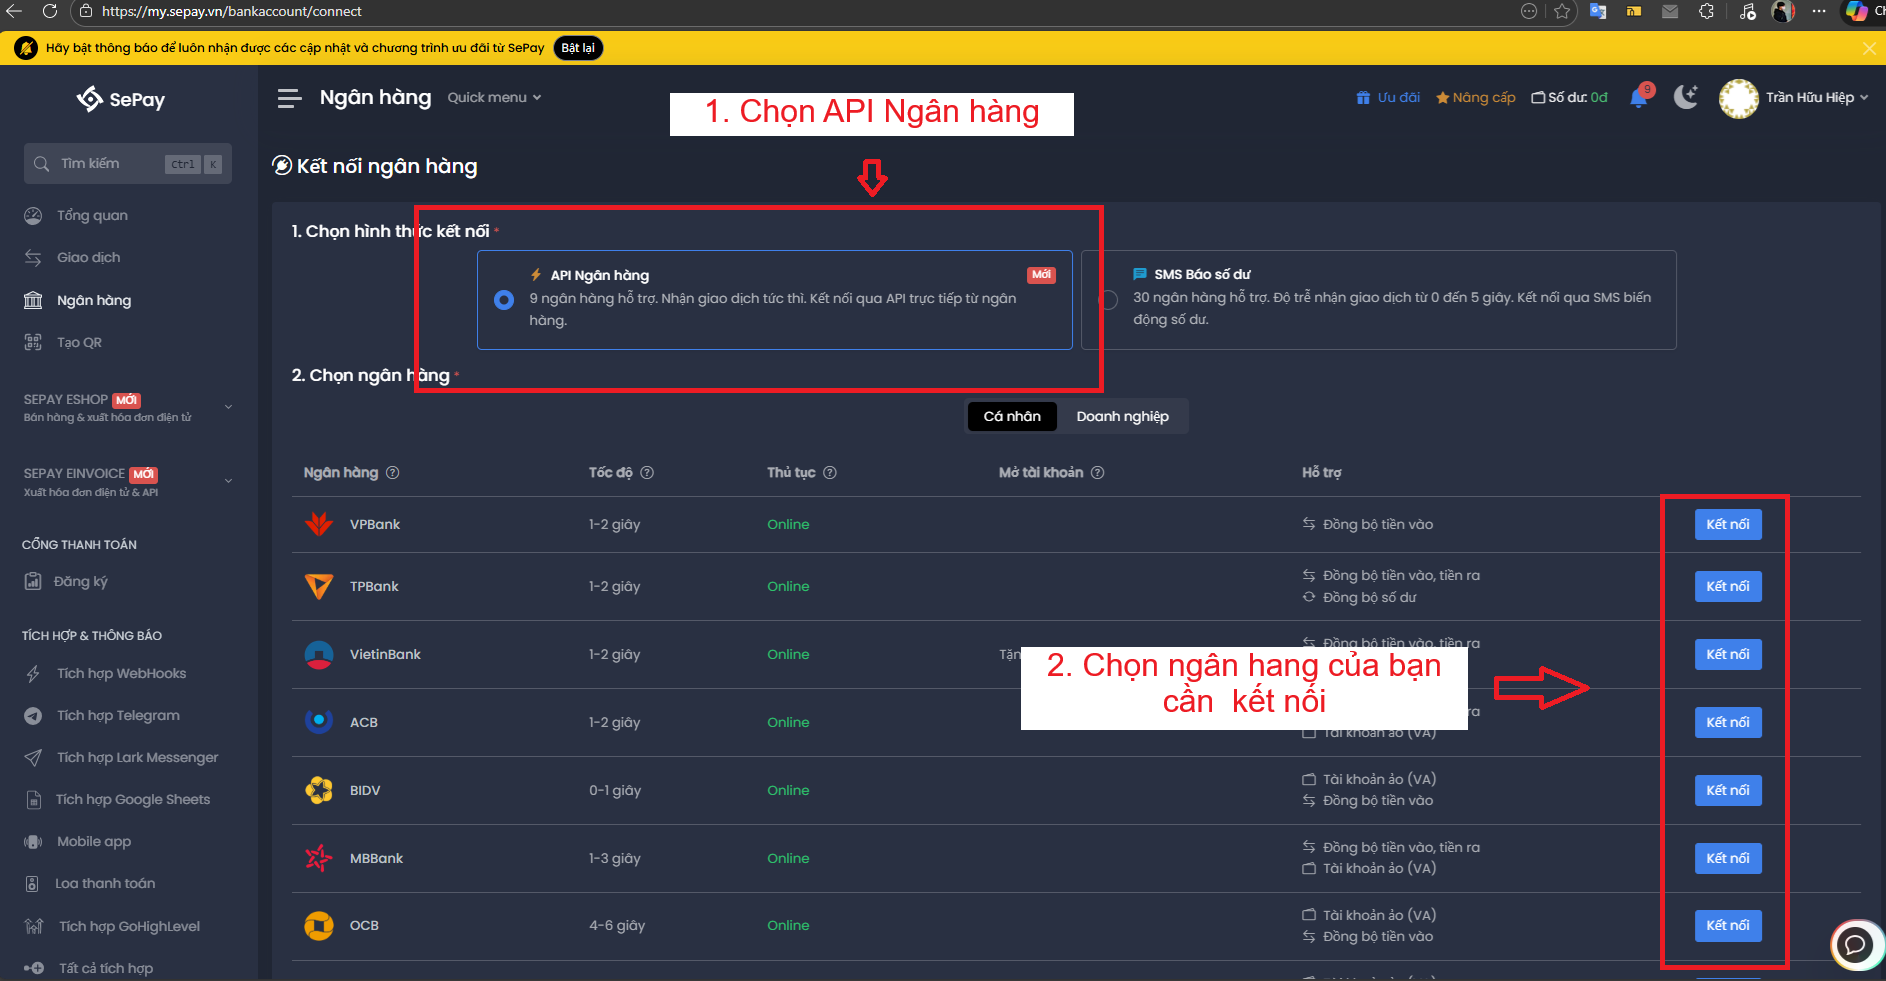Close the yellow notification banner
This screenshot has height=981, width=1886.
click(x=1868, y=48)
